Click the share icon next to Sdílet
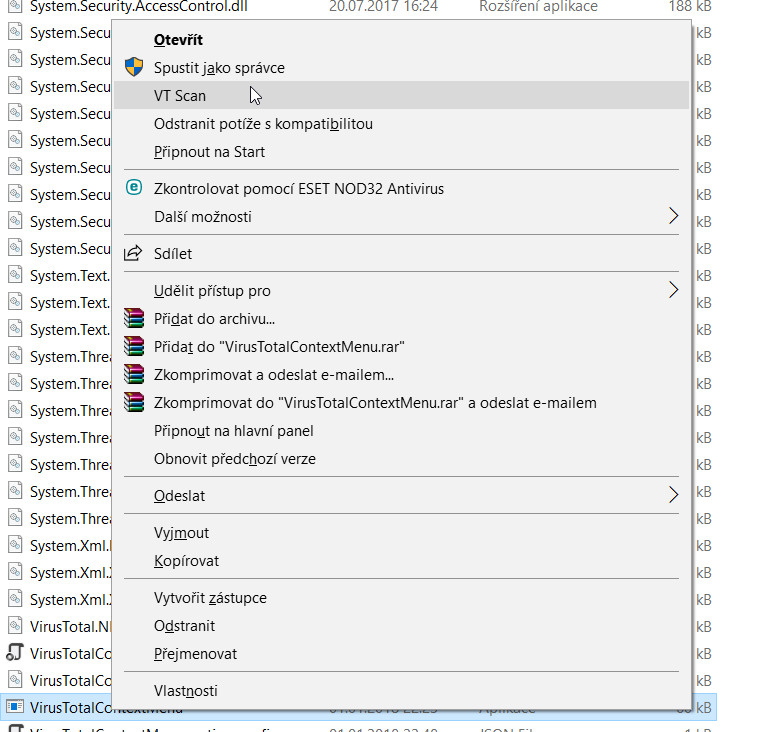Viewport: 778px width, 732px height. (x=133, y=253)
